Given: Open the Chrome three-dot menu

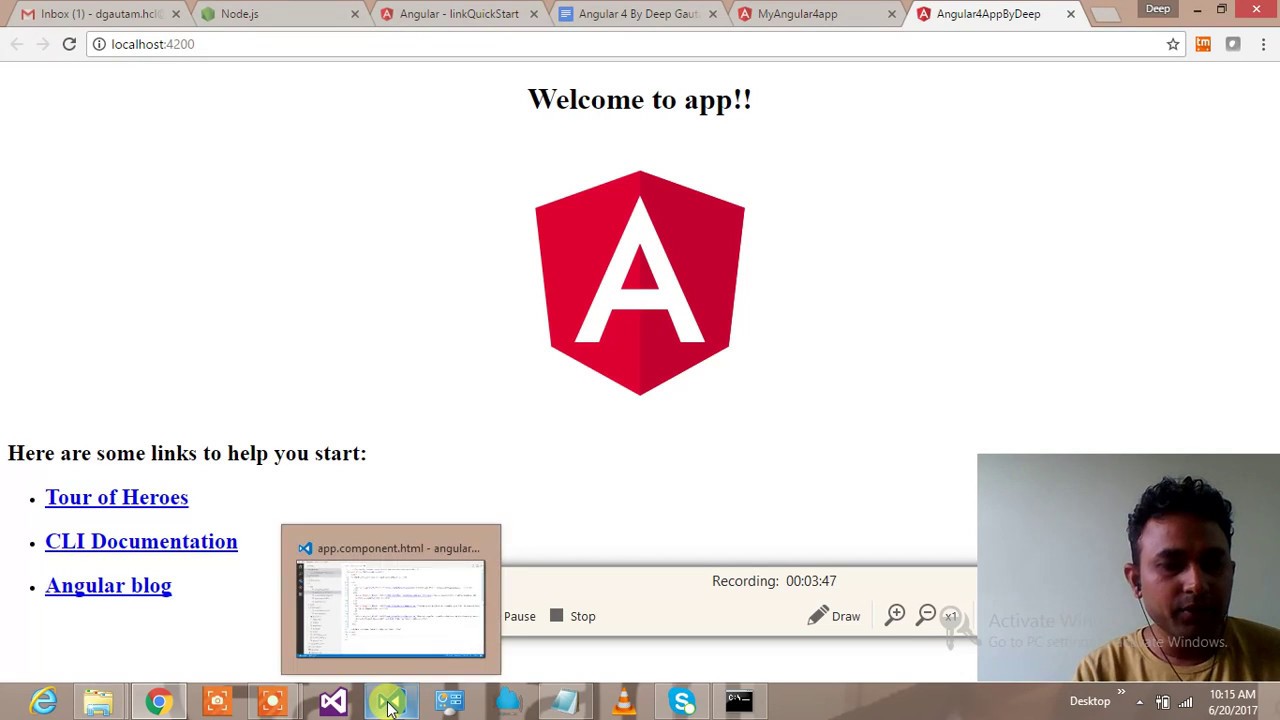Looking at the screenshot, I should tap(1263, 44).
